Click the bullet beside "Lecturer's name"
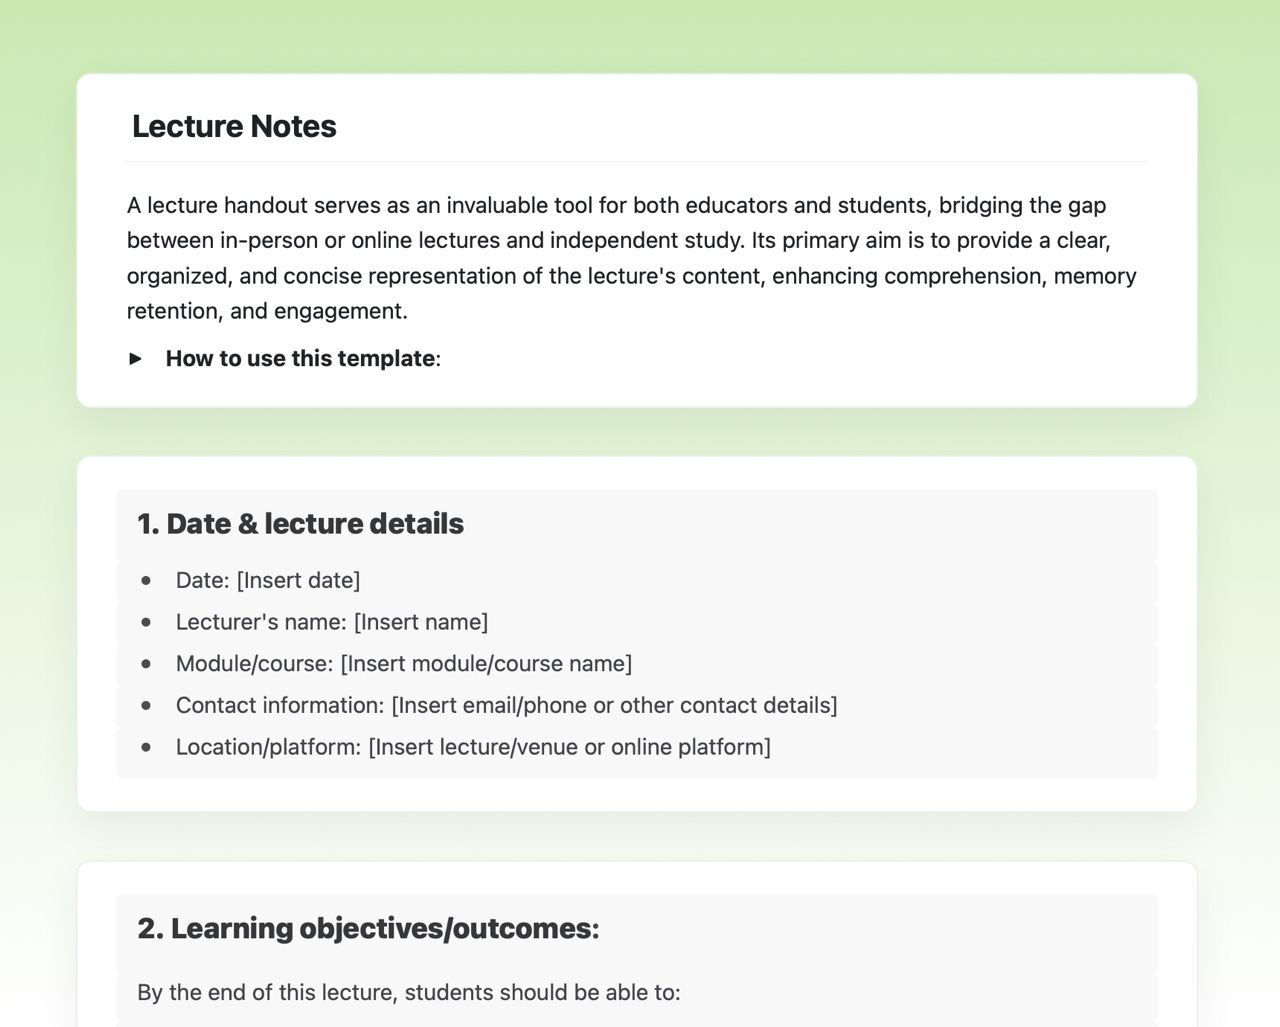This screenshot has height=1027, width=1280. pos(147,622)
